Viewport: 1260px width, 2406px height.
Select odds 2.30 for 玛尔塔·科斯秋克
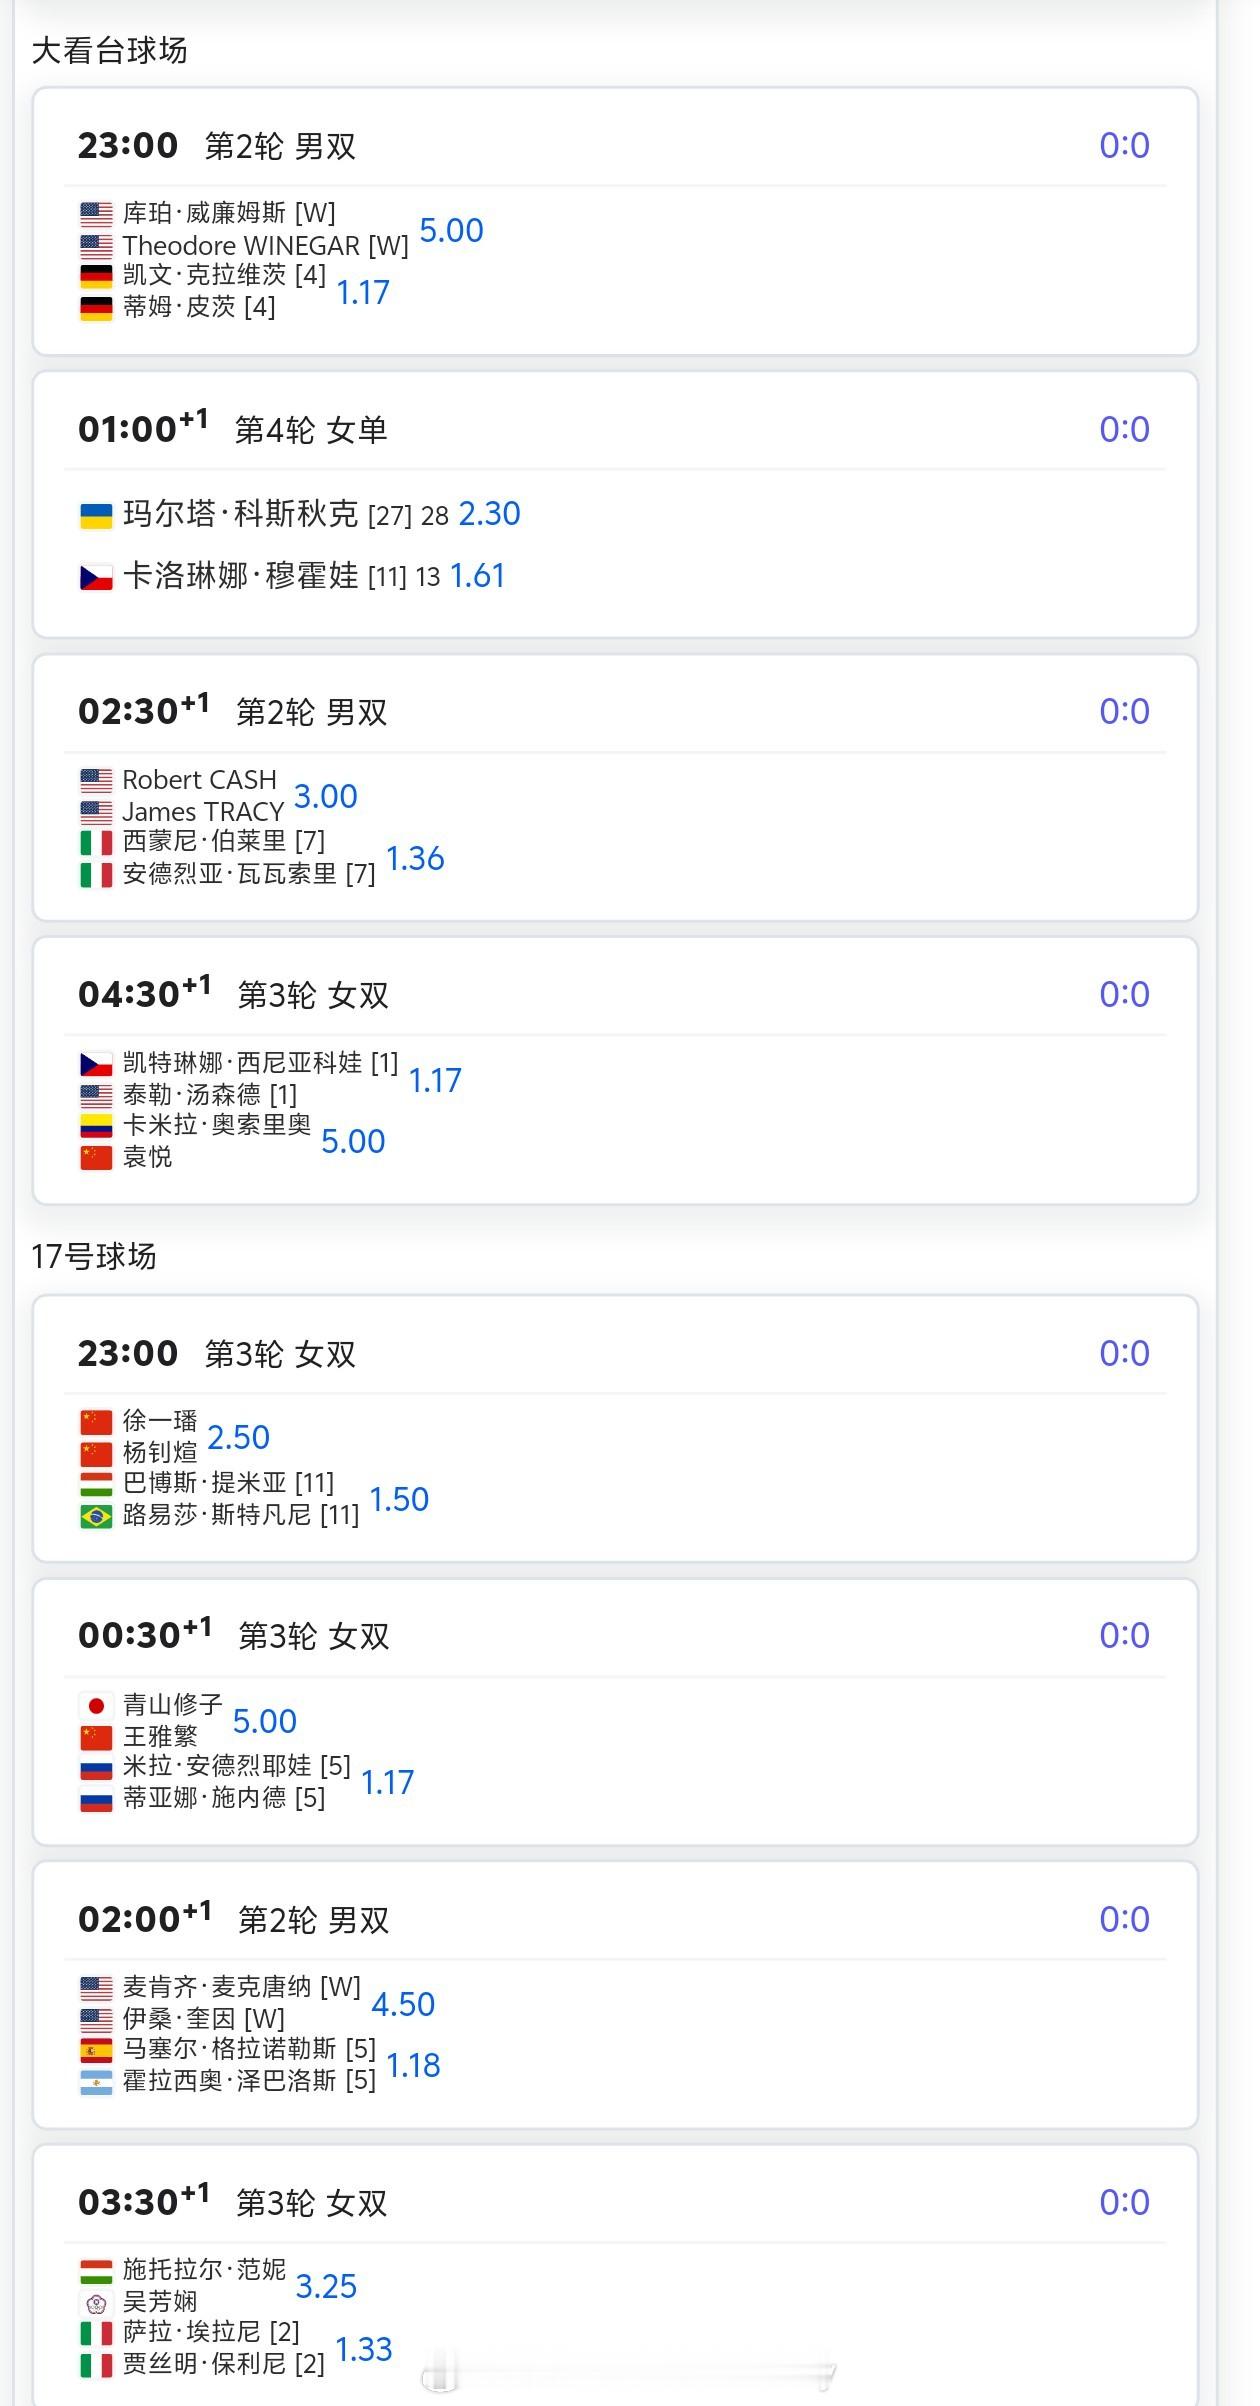pyautogui.click(x=489, y=514)
